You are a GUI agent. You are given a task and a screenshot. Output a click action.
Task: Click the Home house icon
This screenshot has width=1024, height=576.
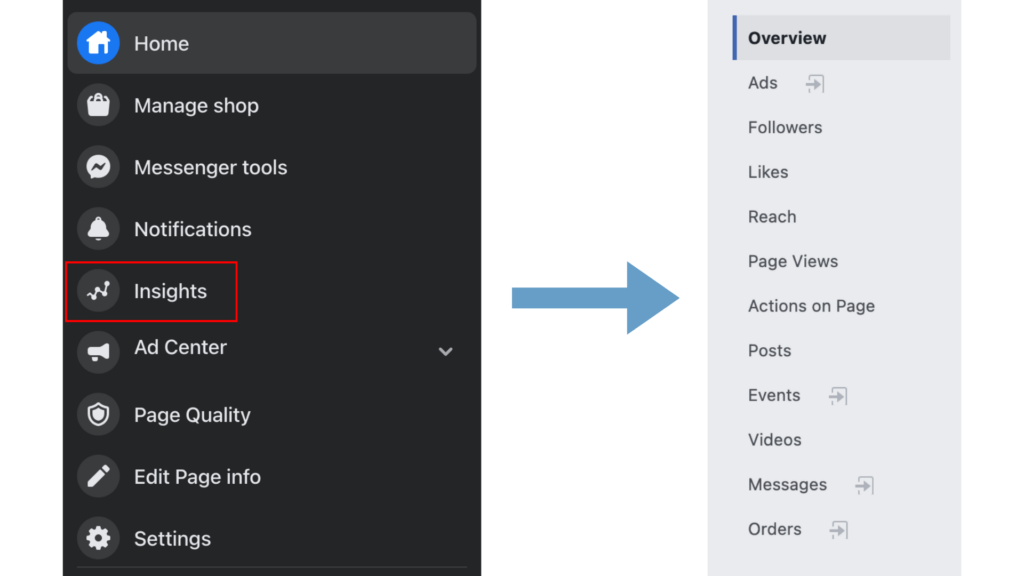click(x=98, y=43)
